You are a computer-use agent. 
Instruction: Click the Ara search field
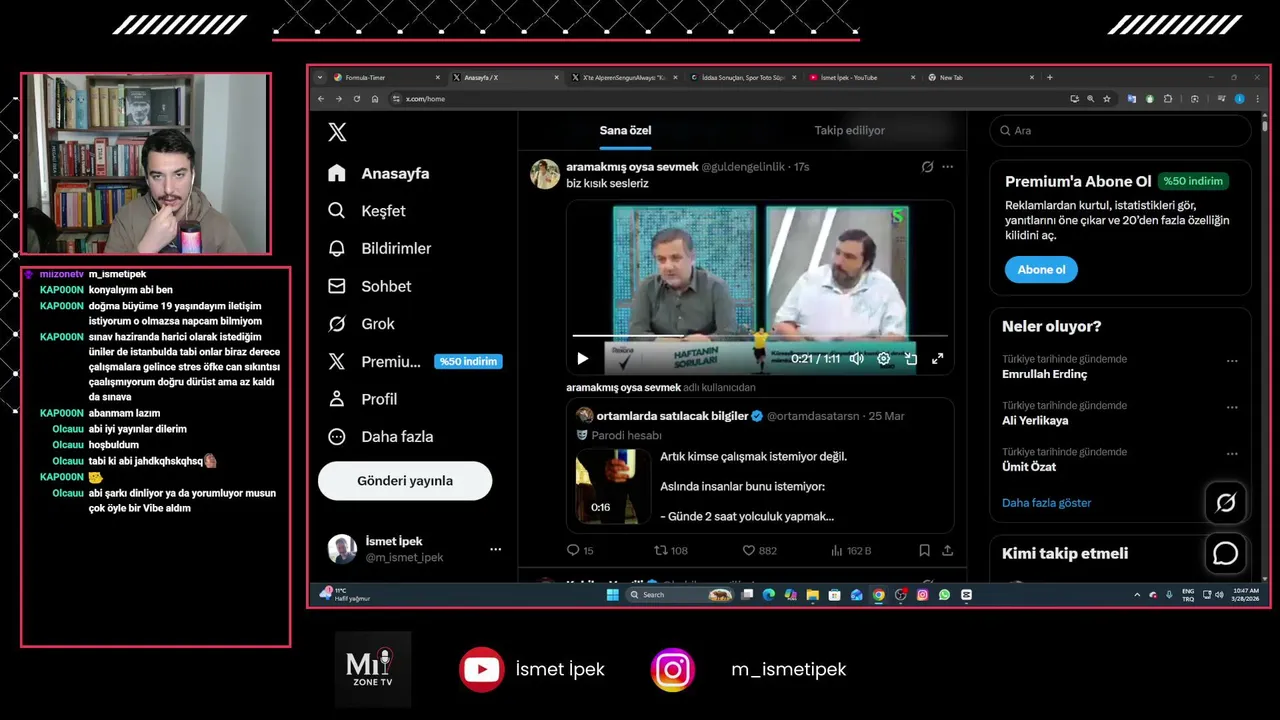(1120, 130)
